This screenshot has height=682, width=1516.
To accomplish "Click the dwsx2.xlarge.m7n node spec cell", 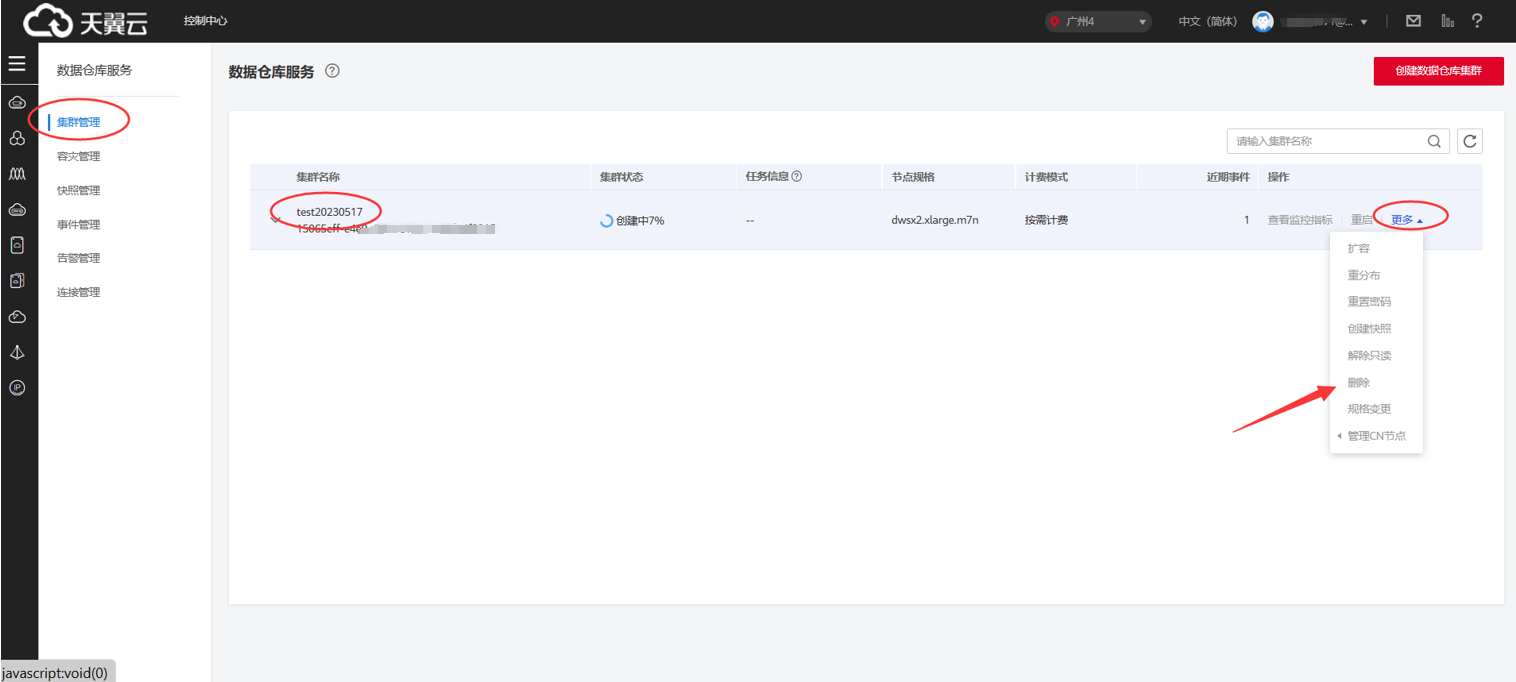I will point(935,220).
